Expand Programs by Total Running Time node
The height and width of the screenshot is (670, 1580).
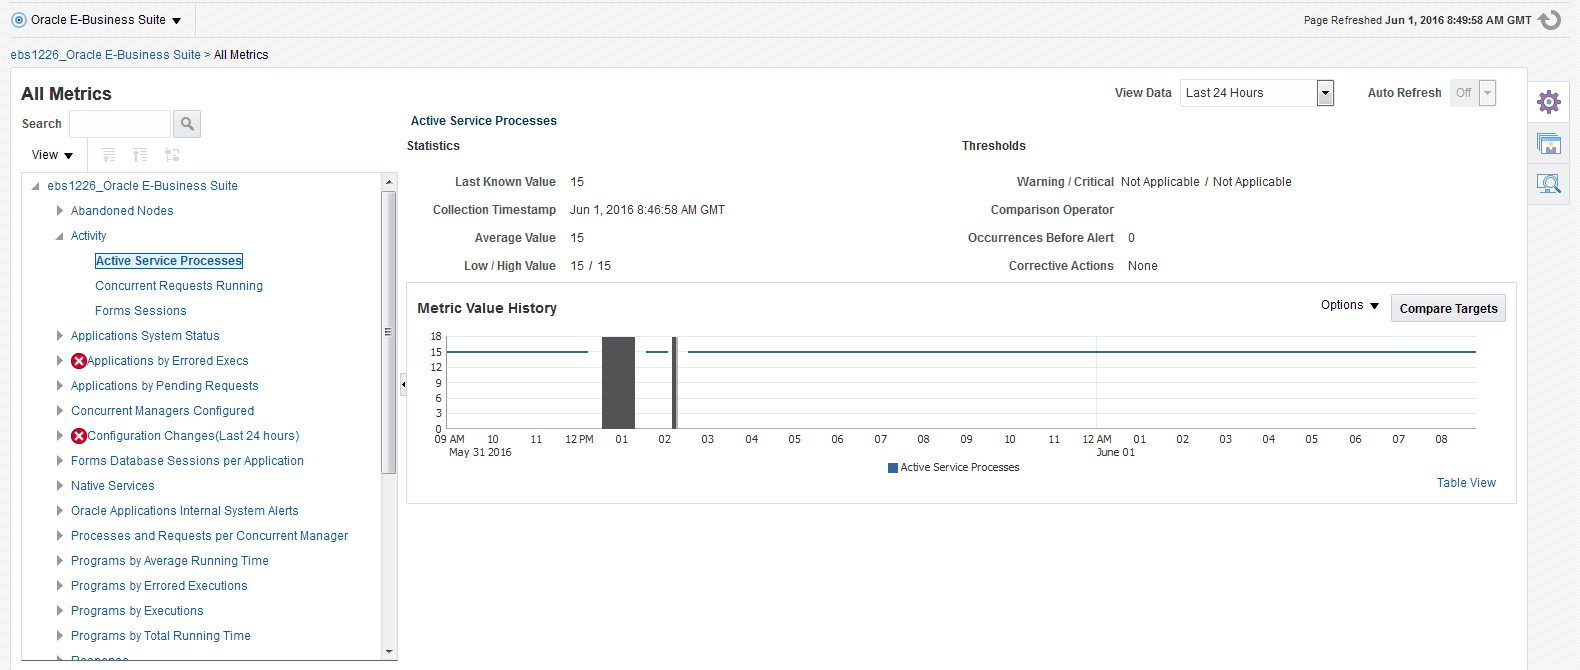pyautogui.click(x=60, y=636)
